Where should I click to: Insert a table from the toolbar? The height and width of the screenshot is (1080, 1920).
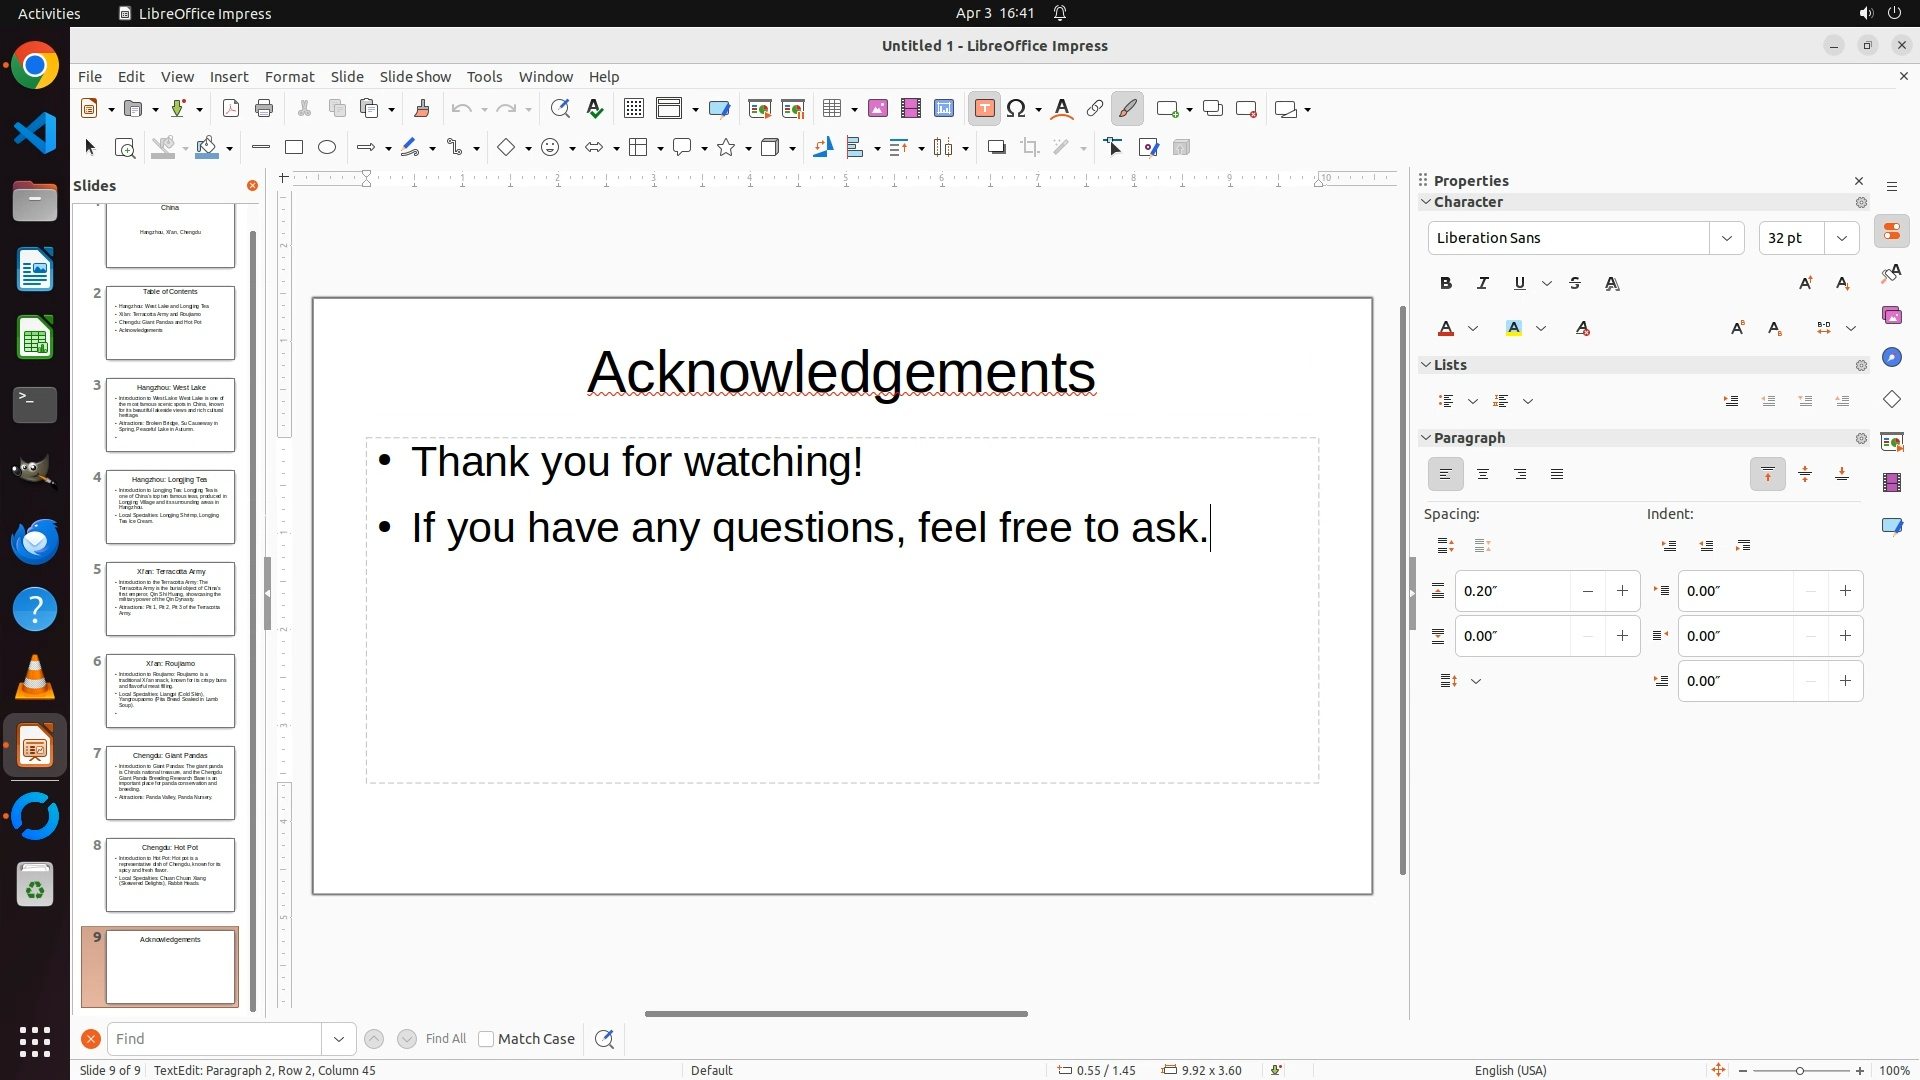(x=832, y=109)
